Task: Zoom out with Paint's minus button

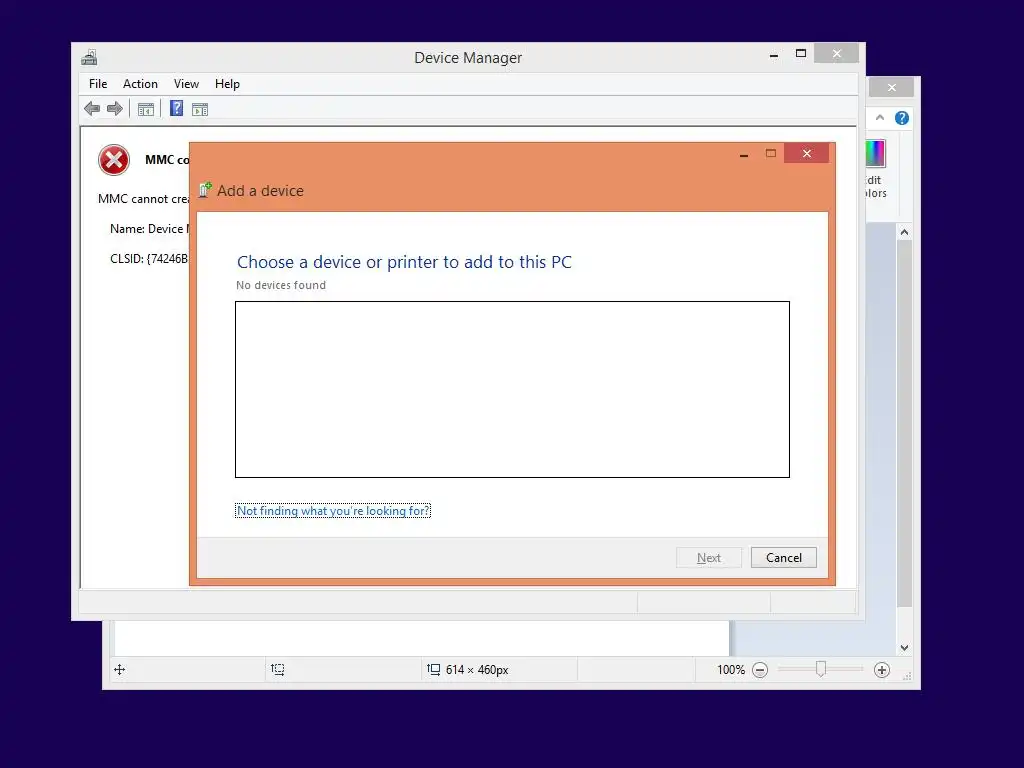Action: 760,670
